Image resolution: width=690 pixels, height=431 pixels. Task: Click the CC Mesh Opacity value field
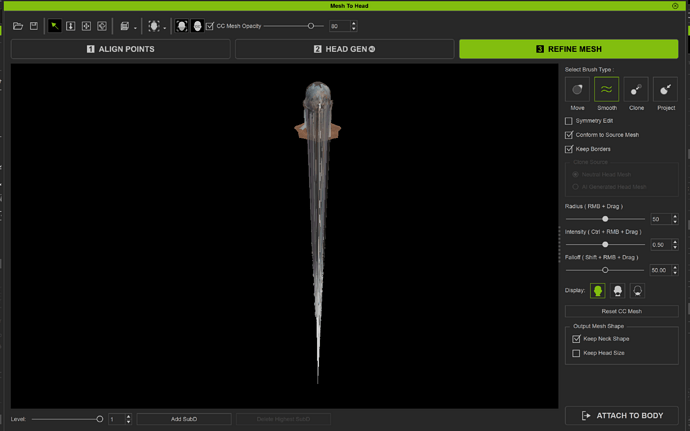pos(339,26)
